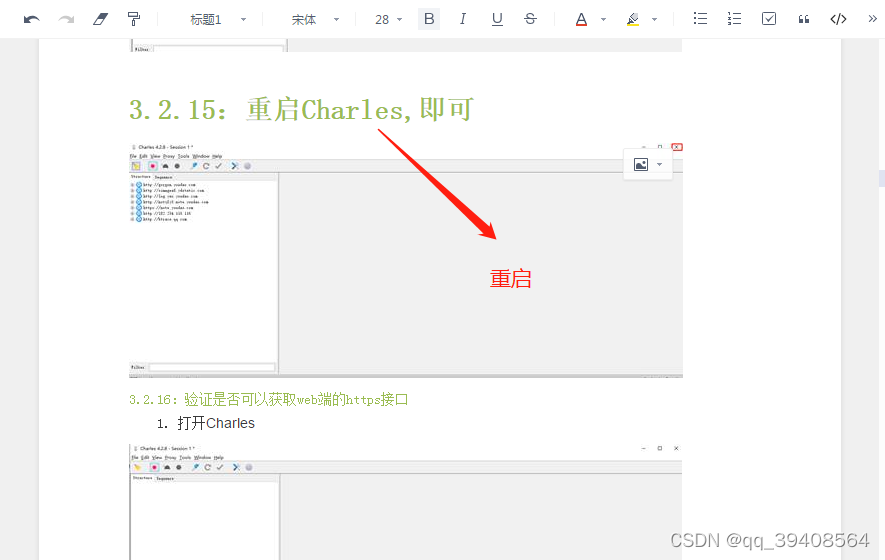Redo the last undone edit
885x560 pixels.
click(x=67, y=19)
